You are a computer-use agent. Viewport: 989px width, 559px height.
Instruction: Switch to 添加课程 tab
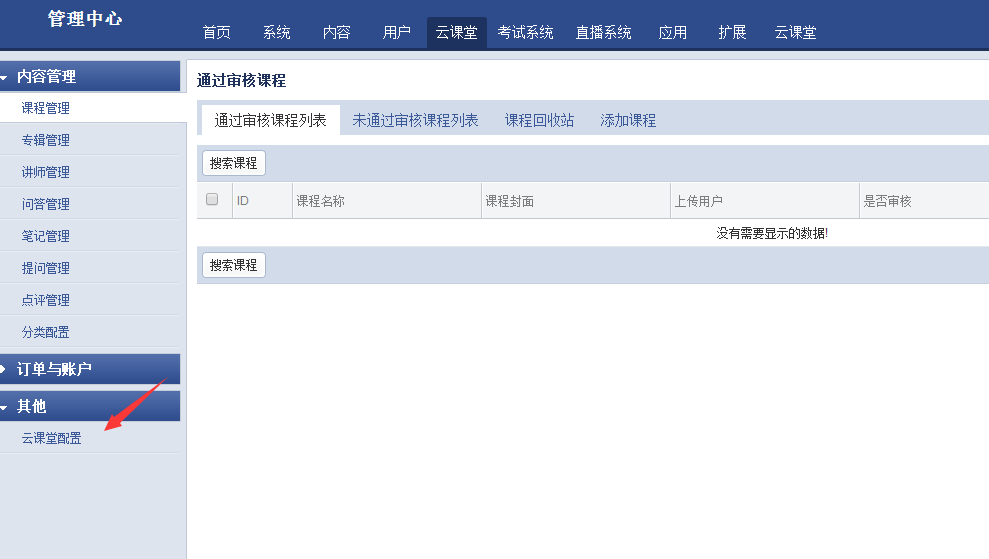pos(628,121)
